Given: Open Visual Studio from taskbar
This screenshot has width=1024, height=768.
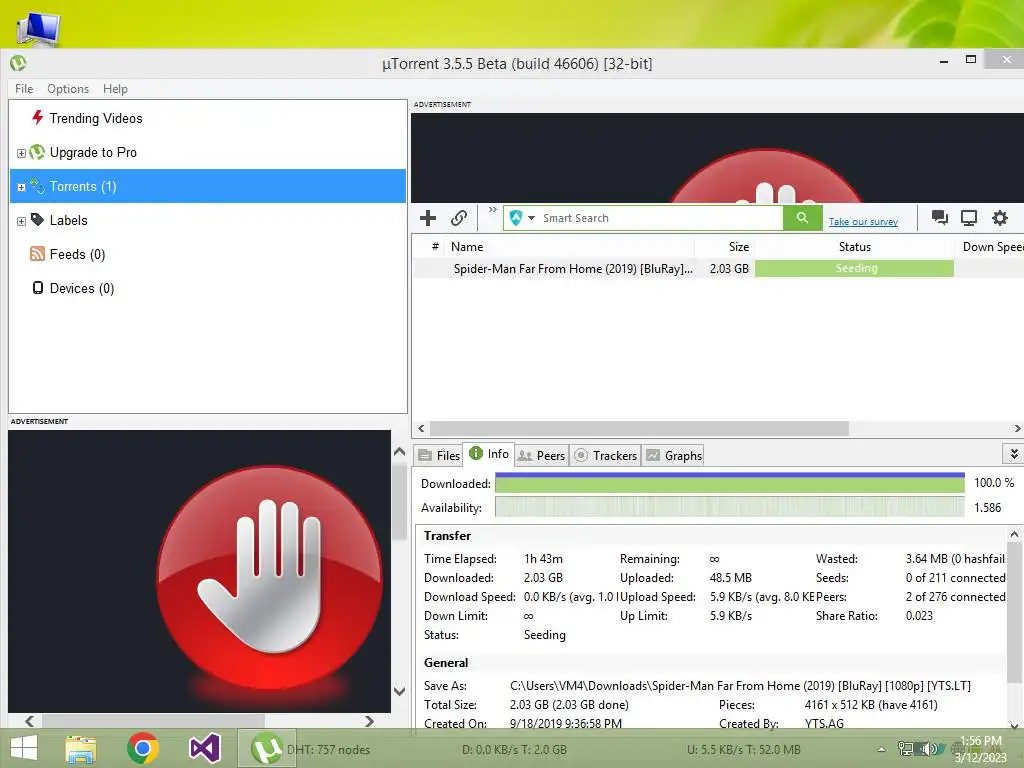Looking at the screenshot, I should pyautogui.click(x=204, y=748).
